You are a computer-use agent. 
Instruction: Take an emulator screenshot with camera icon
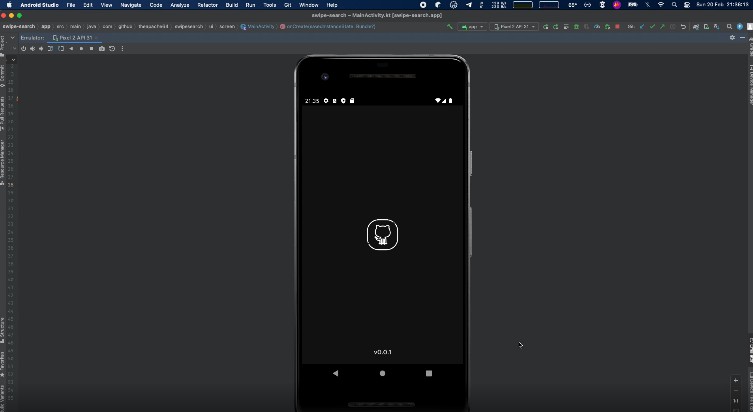[102, 48]
